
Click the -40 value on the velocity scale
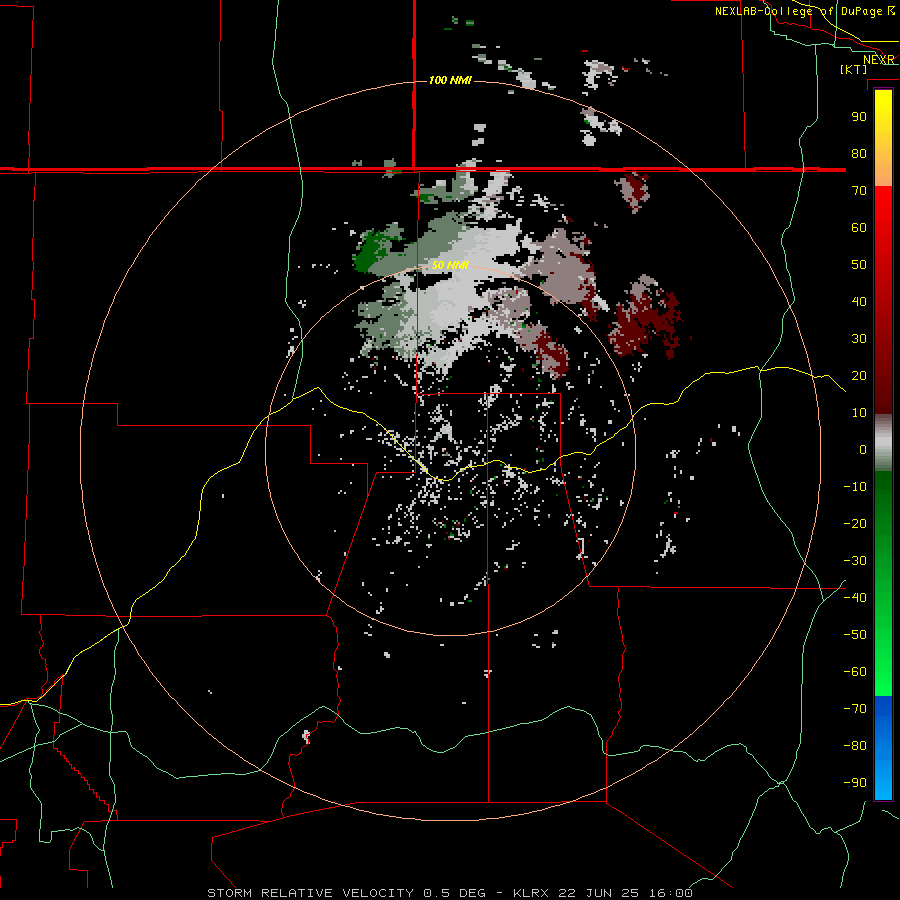click(855, 598)
